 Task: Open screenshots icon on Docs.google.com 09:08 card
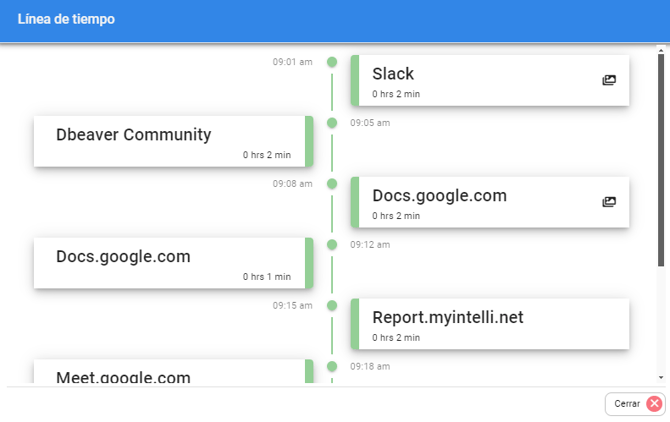609,202
